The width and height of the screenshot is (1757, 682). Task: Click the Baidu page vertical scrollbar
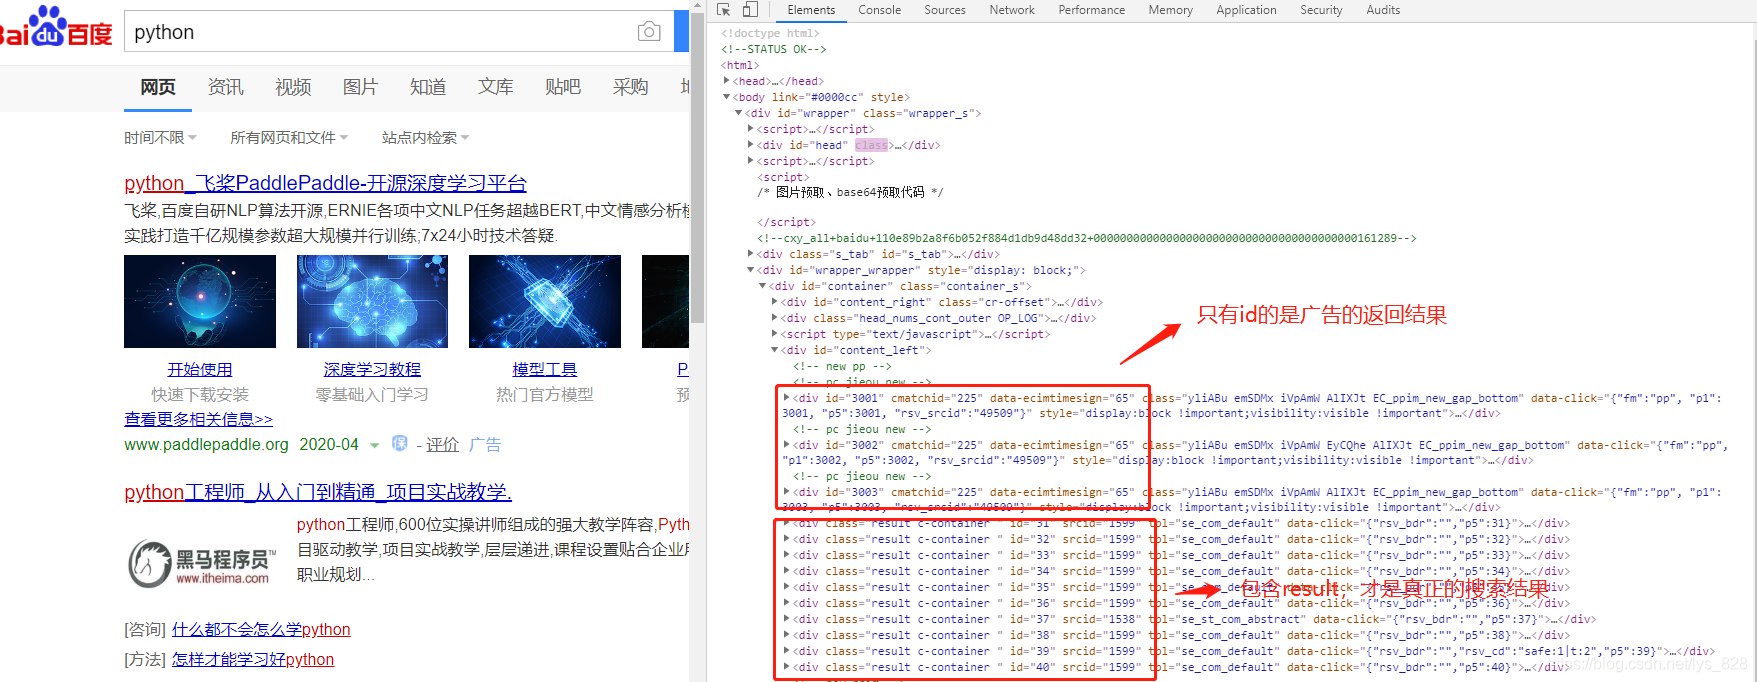click(x=697, y=170)
